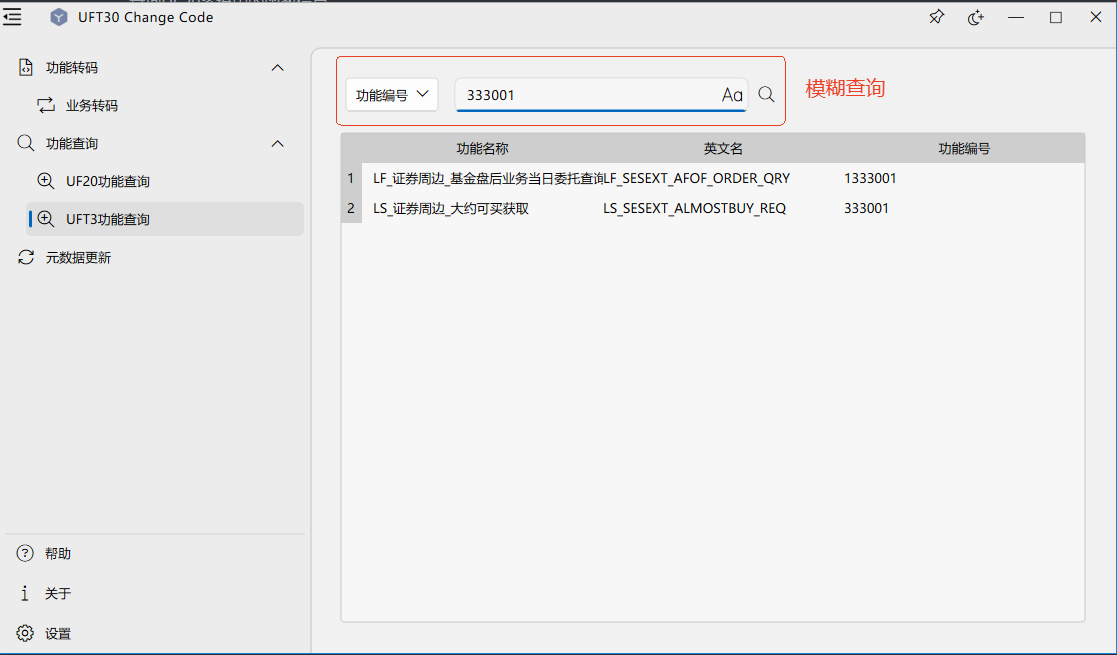Toggle the Aa case-sensitive match button

[x=732, y=95]
